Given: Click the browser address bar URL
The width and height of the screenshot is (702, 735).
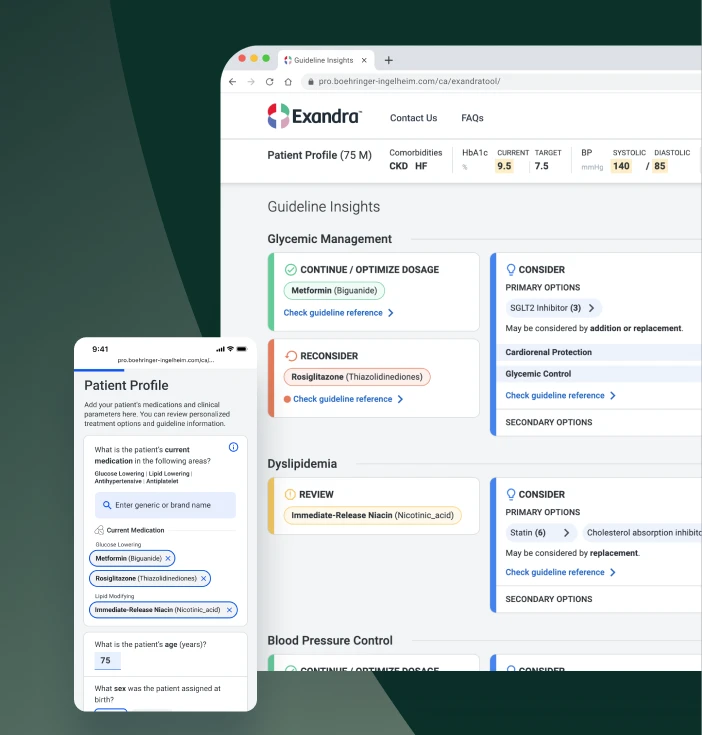Looking at the screenshot, I should click(x=409, y=82).
